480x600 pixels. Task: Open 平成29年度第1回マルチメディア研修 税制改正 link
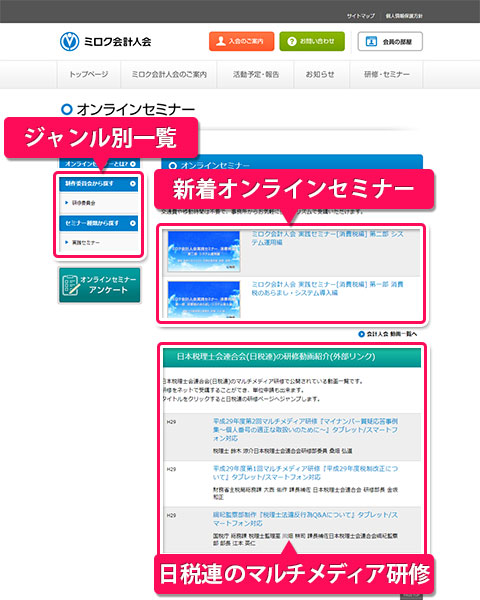pos(305,473)
